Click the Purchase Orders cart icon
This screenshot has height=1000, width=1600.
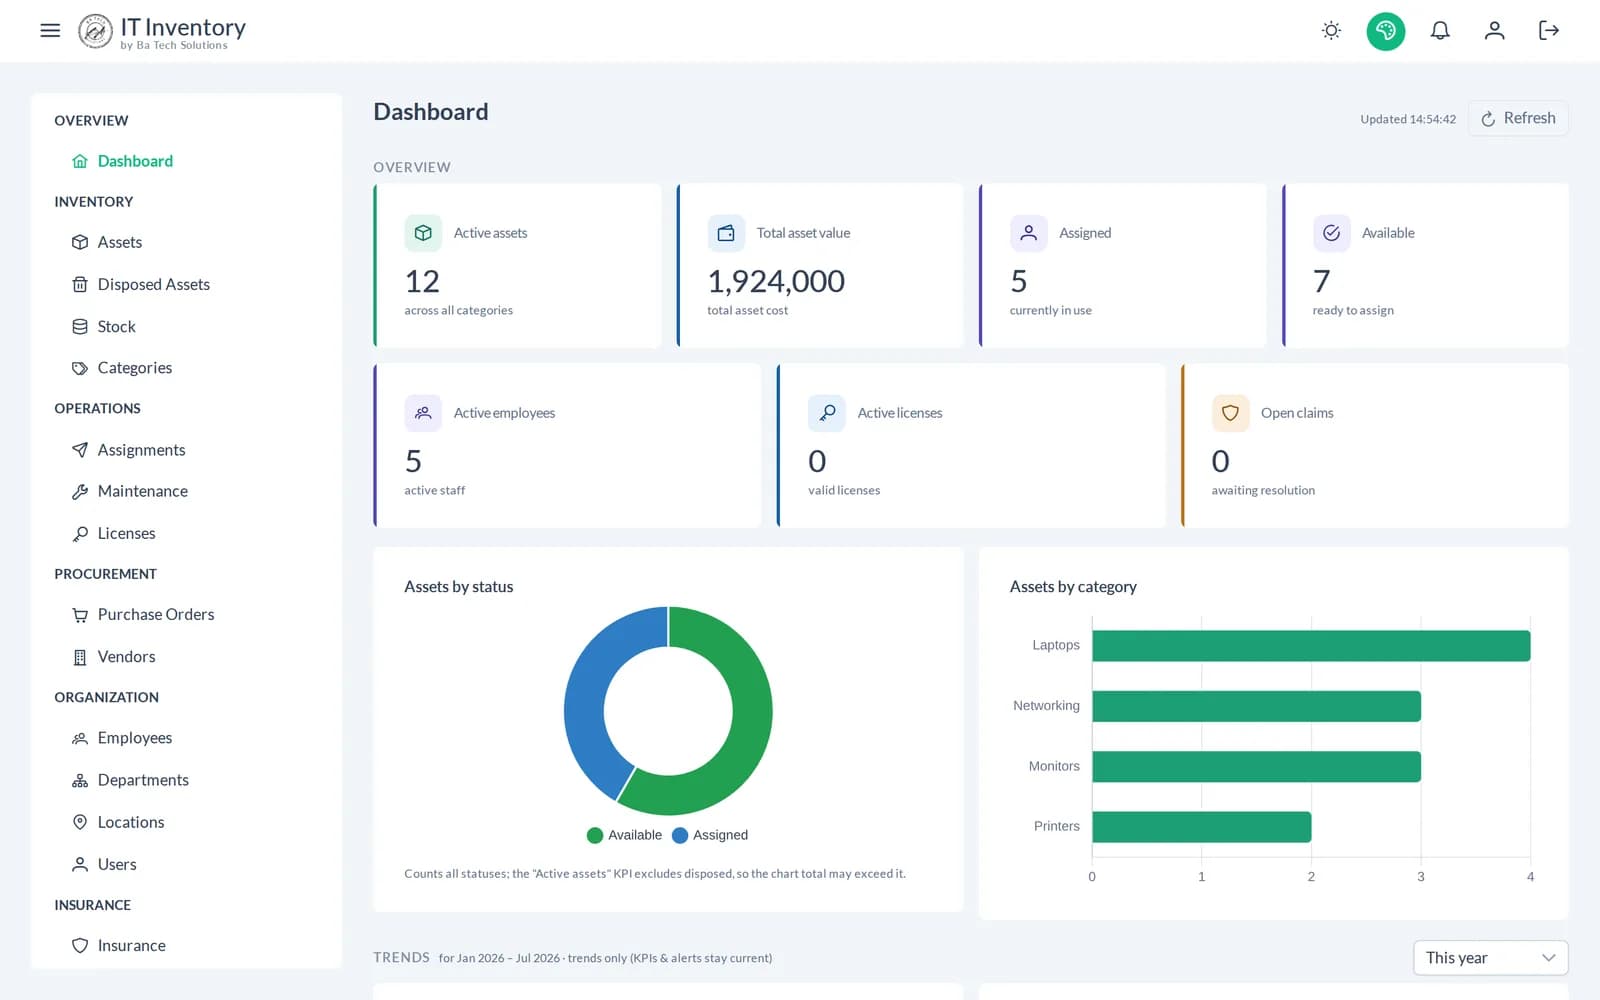[80, 615]
